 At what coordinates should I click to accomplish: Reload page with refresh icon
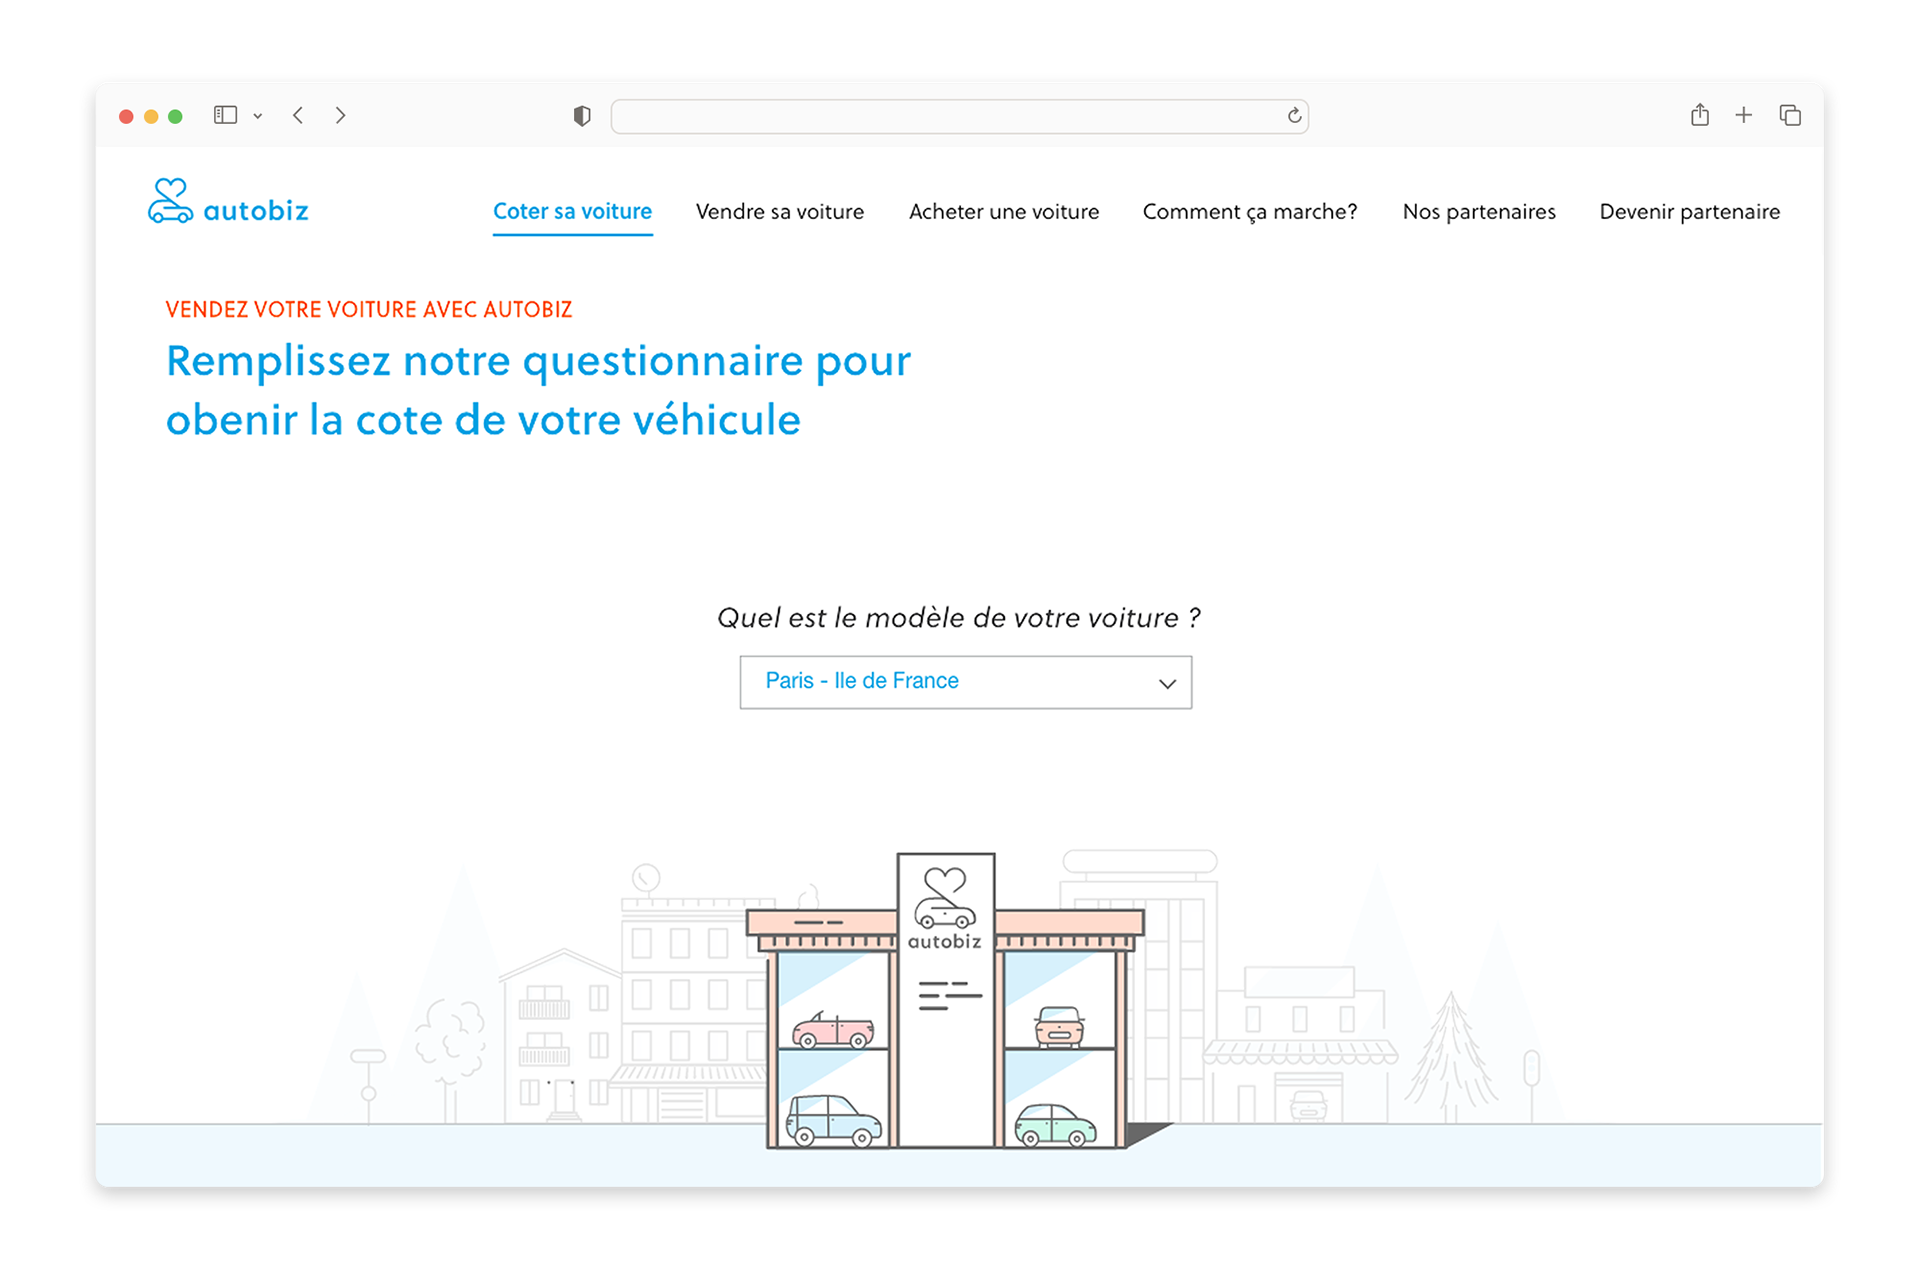coord(1294,116)
